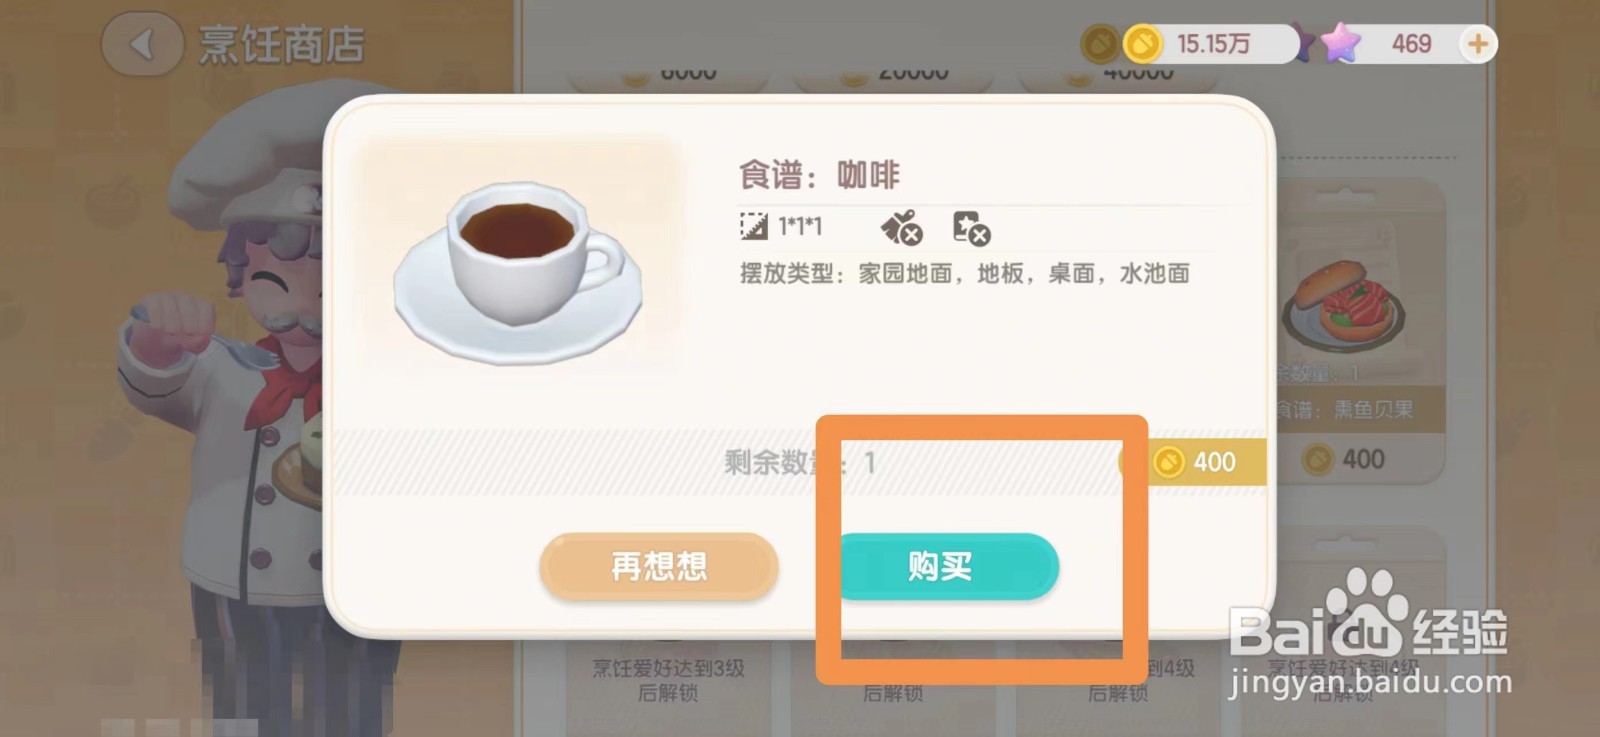Tap the back arrow beside 烹饪商店
The image size is (1600, 737).
coord(143,44)
